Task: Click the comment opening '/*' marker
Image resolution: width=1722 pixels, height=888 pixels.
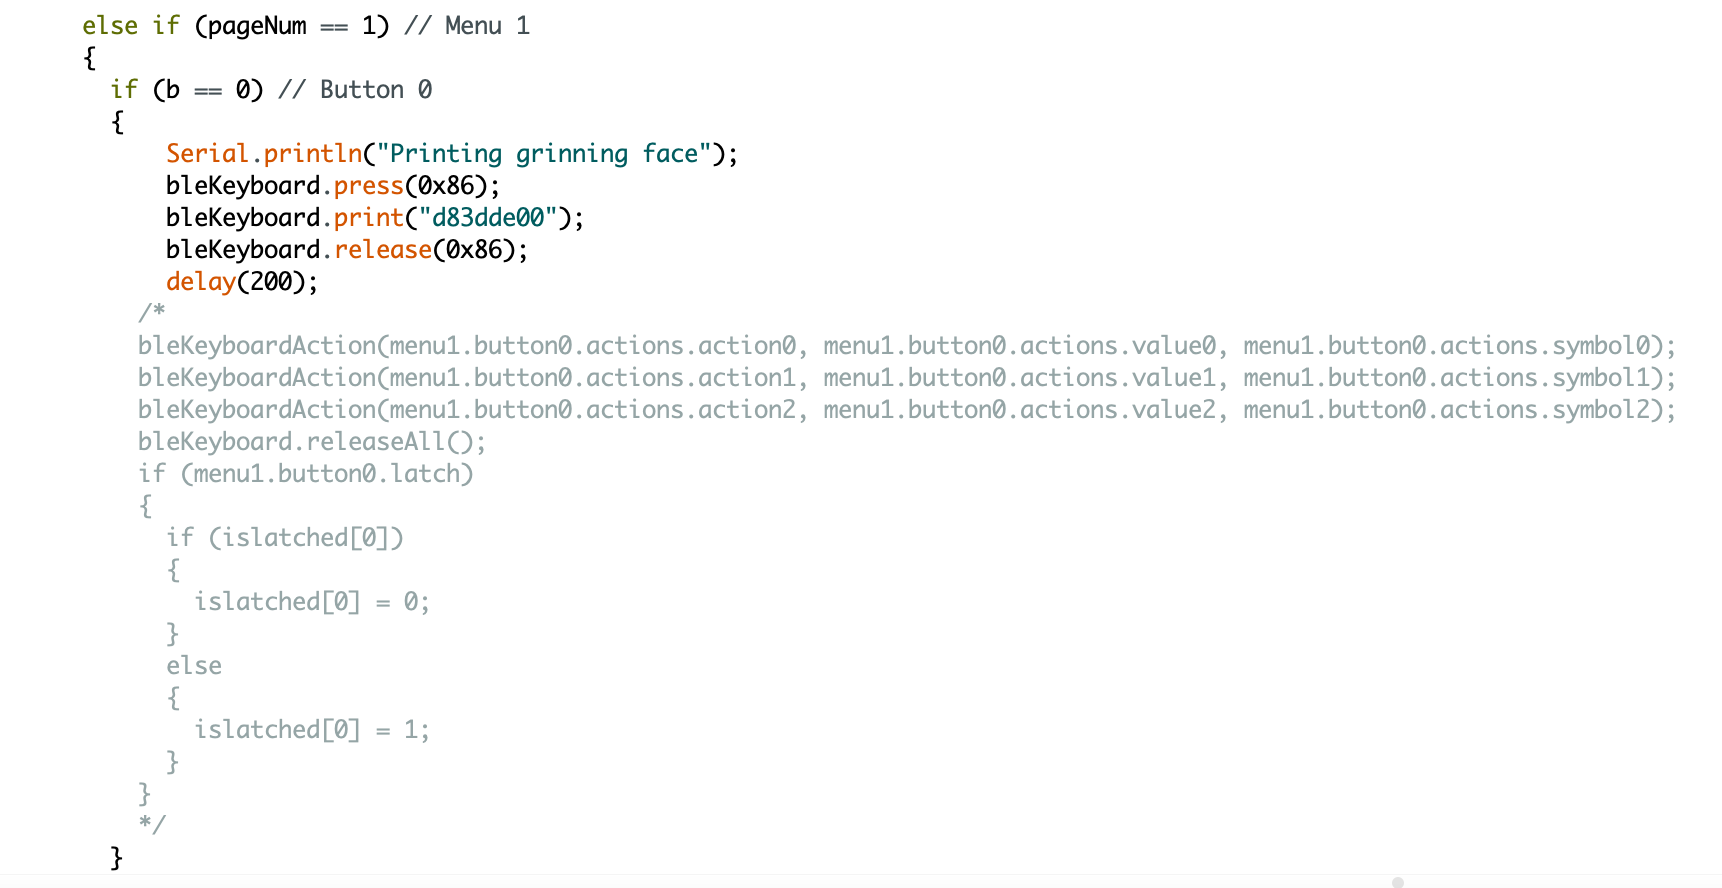Action: coord(152,313)
